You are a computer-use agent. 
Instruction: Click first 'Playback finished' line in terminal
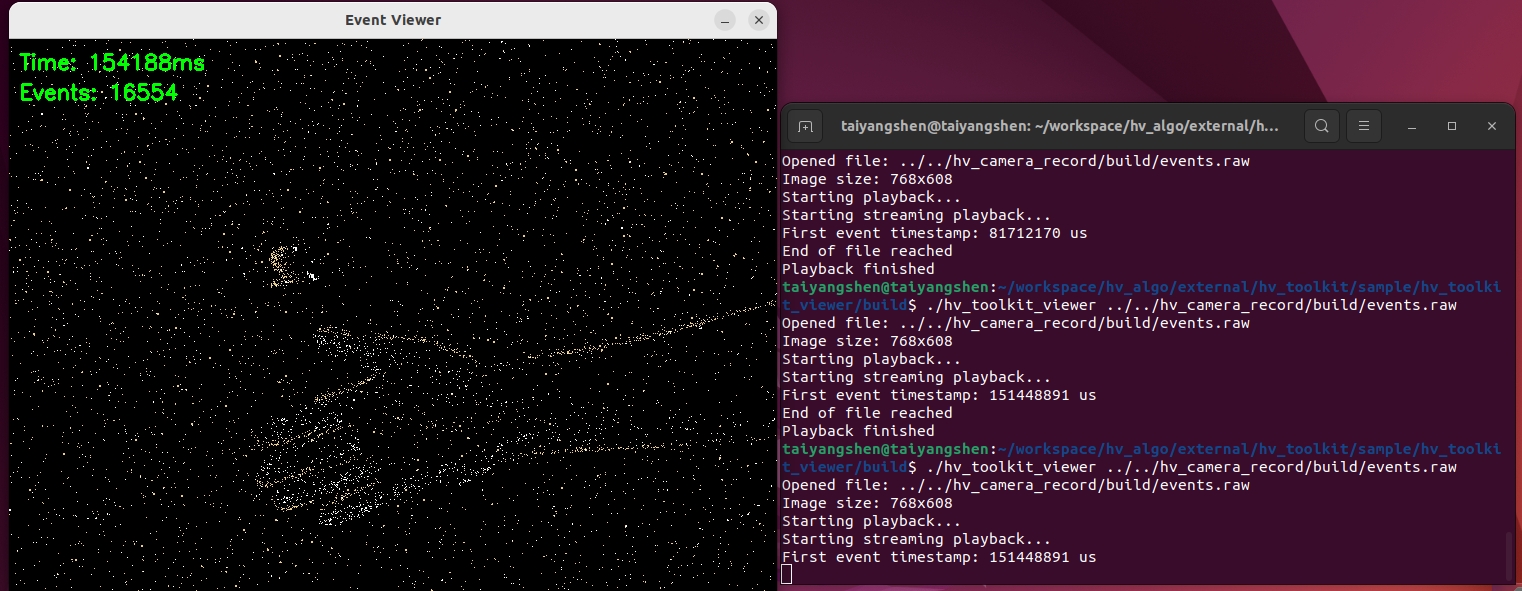pyautogui.click(x=858, y=269)
